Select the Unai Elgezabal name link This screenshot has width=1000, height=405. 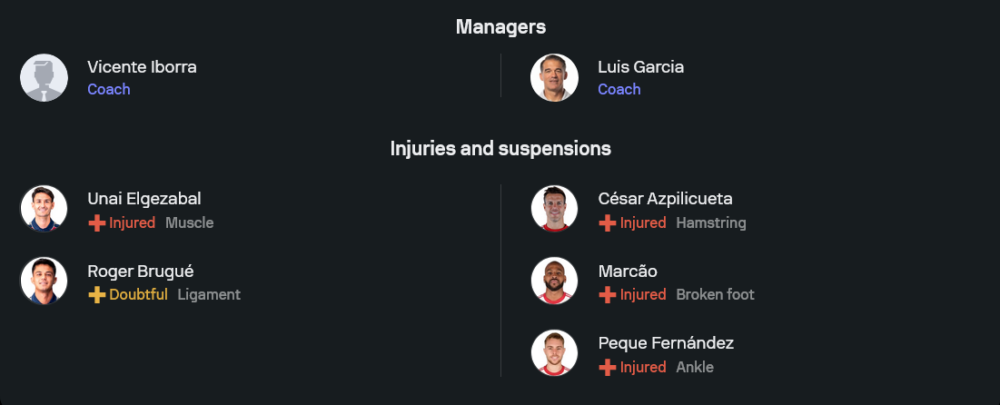(x=144, y=199)
